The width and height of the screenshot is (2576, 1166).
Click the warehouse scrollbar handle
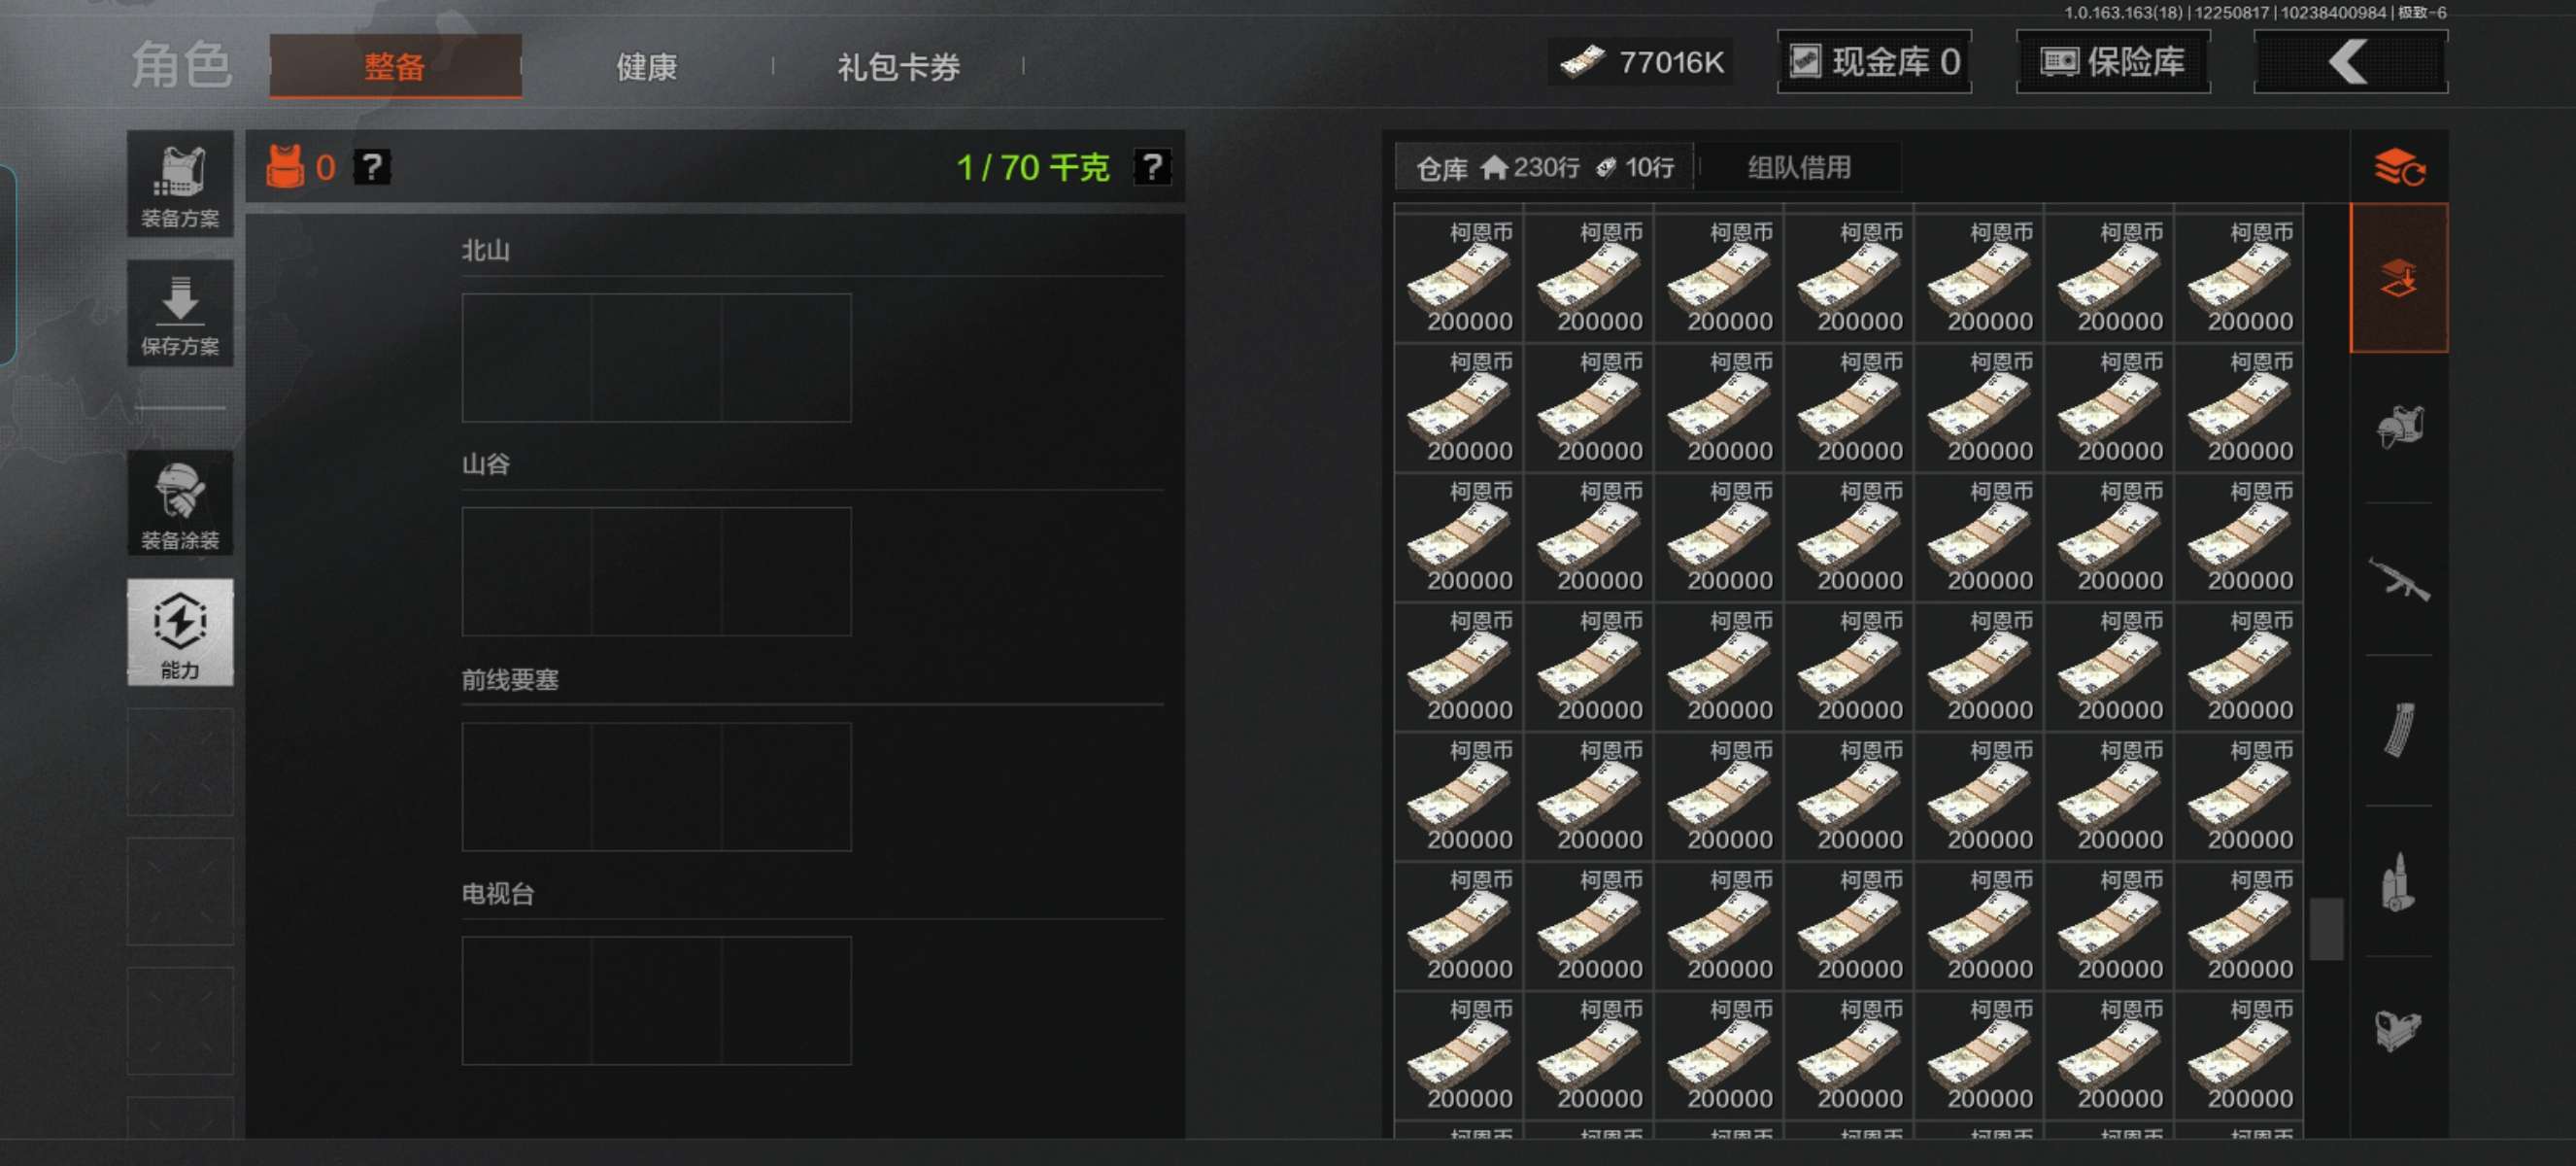point(2326,929)
